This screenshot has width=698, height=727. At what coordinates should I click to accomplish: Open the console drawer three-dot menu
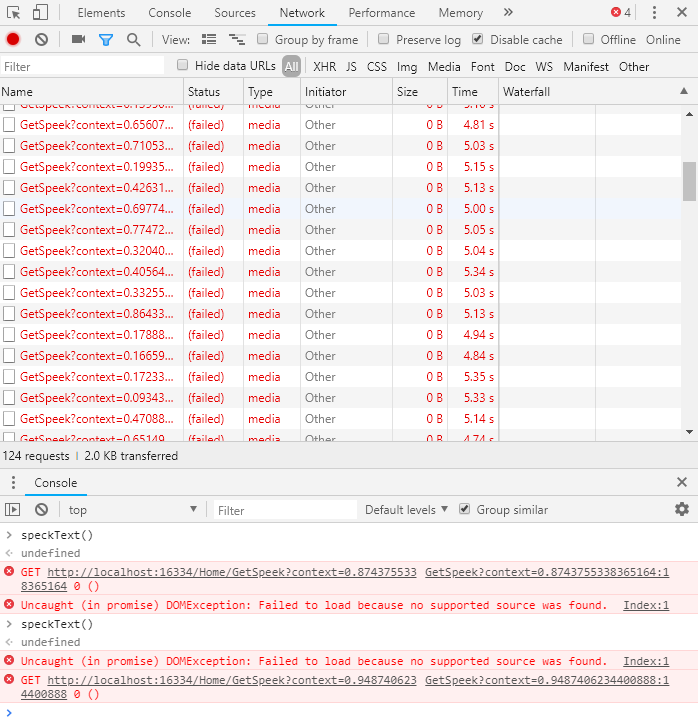13,483
